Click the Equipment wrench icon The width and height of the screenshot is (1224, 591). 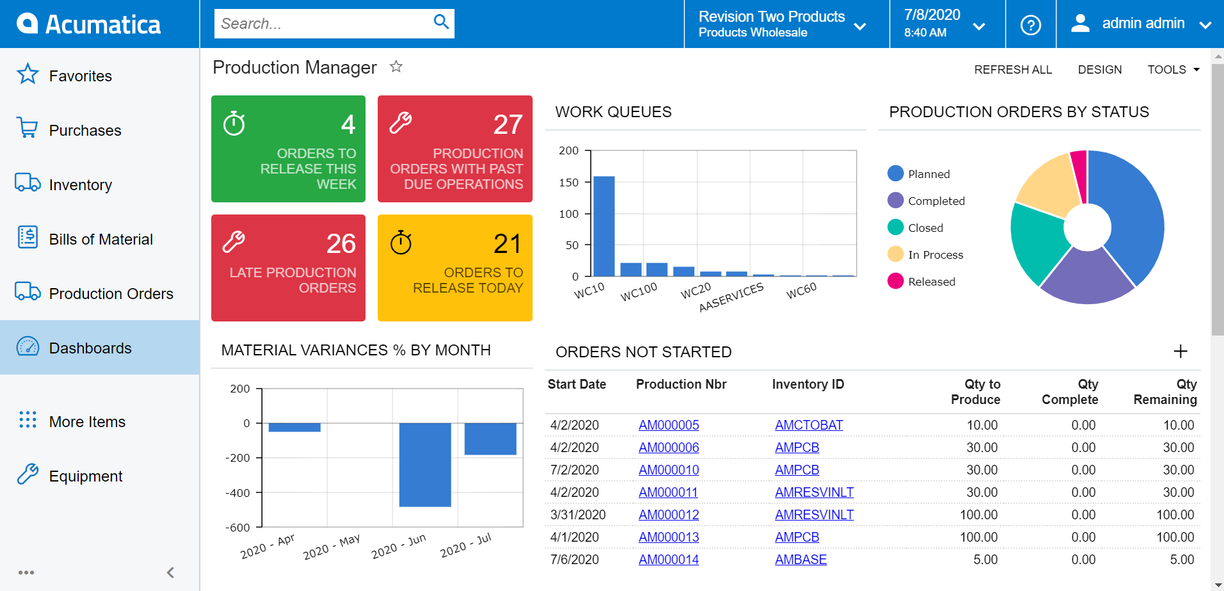28,475
